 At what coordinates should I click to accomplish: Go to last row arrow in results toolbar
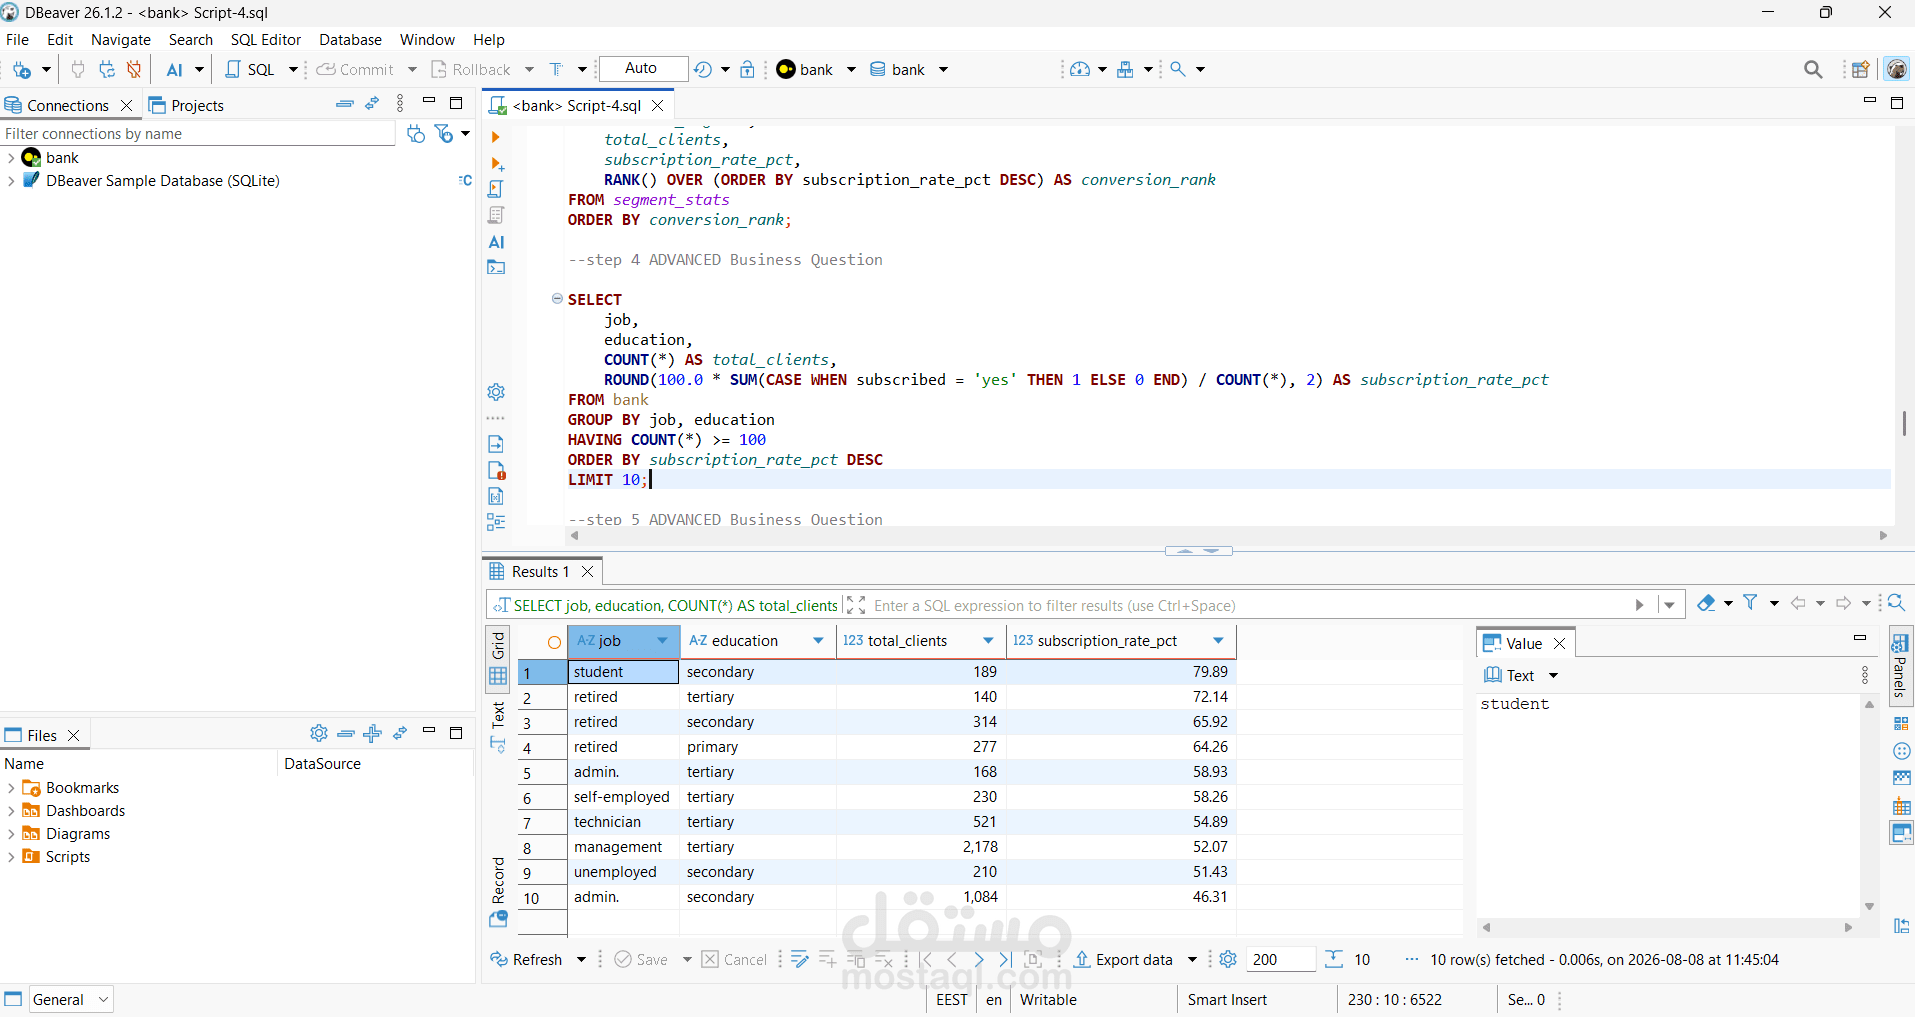(x=1004, y=960)
